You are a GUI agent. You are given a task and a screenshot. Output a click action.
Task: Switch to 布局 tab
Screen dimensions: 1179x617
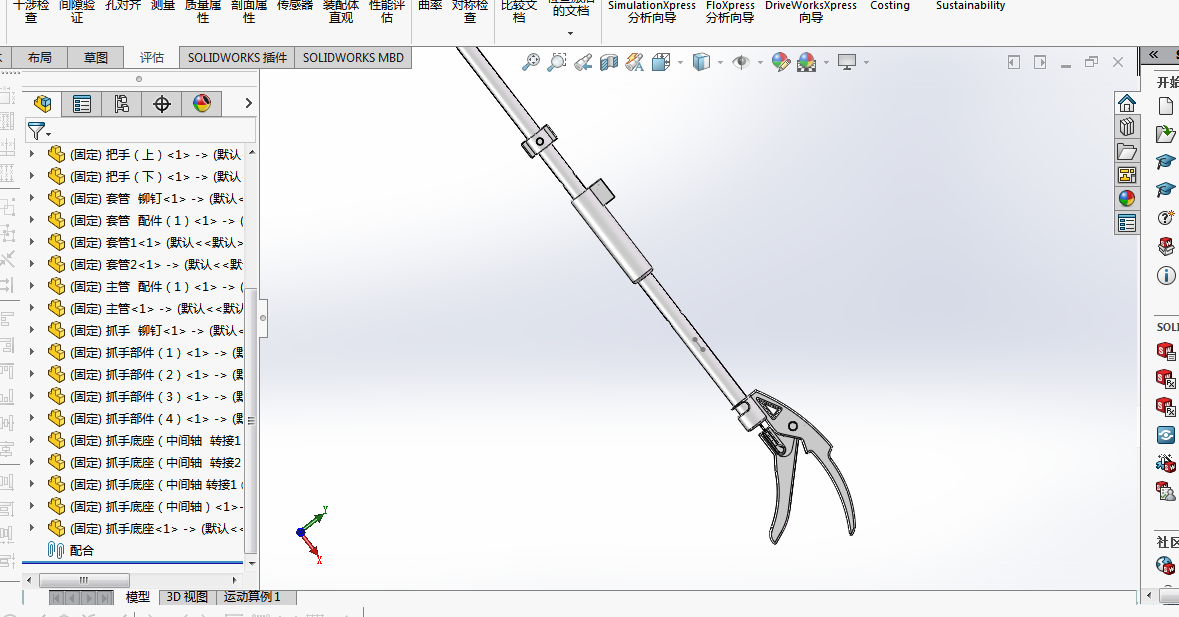click(x=39, y=57)
